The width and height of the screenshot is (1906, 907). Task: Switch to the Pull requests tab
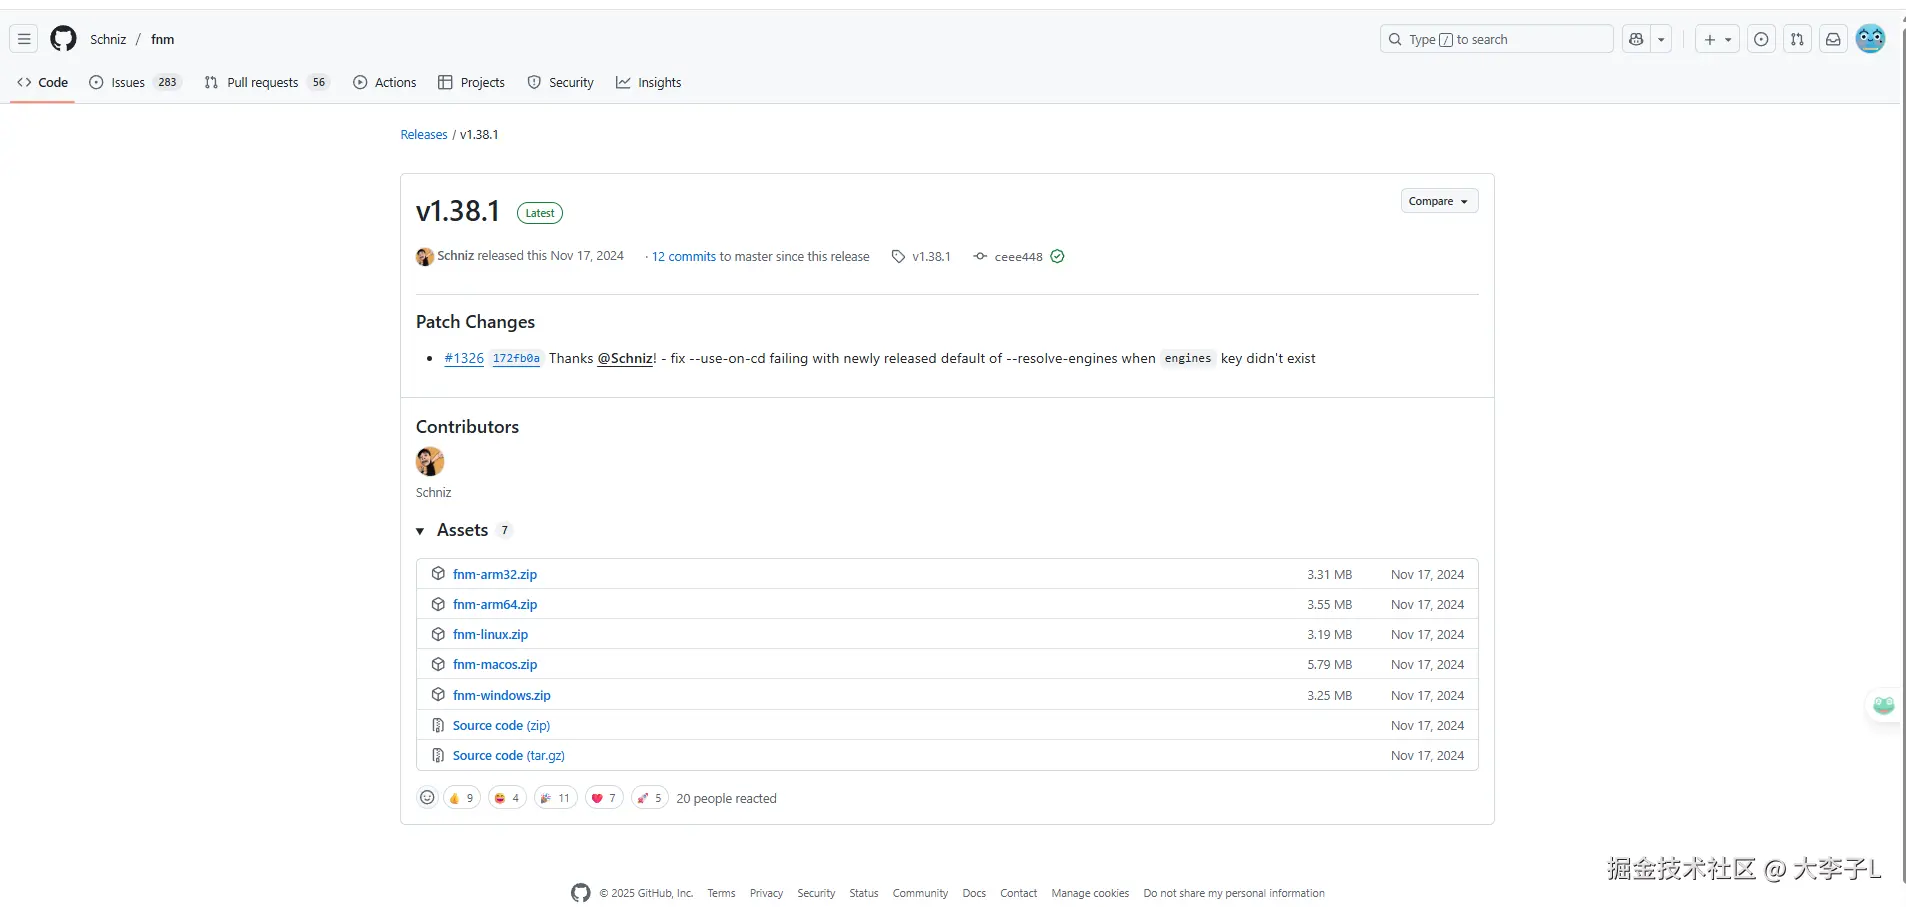266,83
